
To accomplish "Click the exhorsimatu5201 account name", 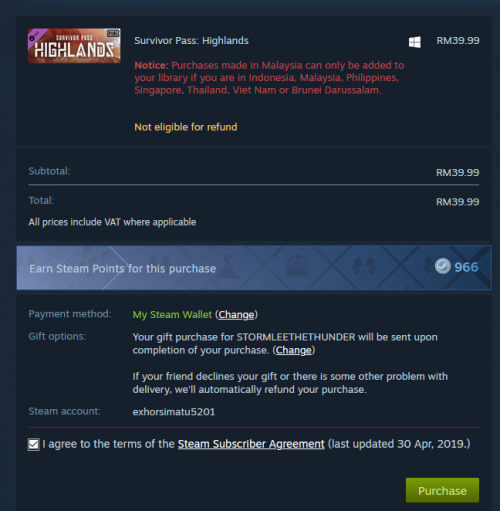I will coord(174,412).
